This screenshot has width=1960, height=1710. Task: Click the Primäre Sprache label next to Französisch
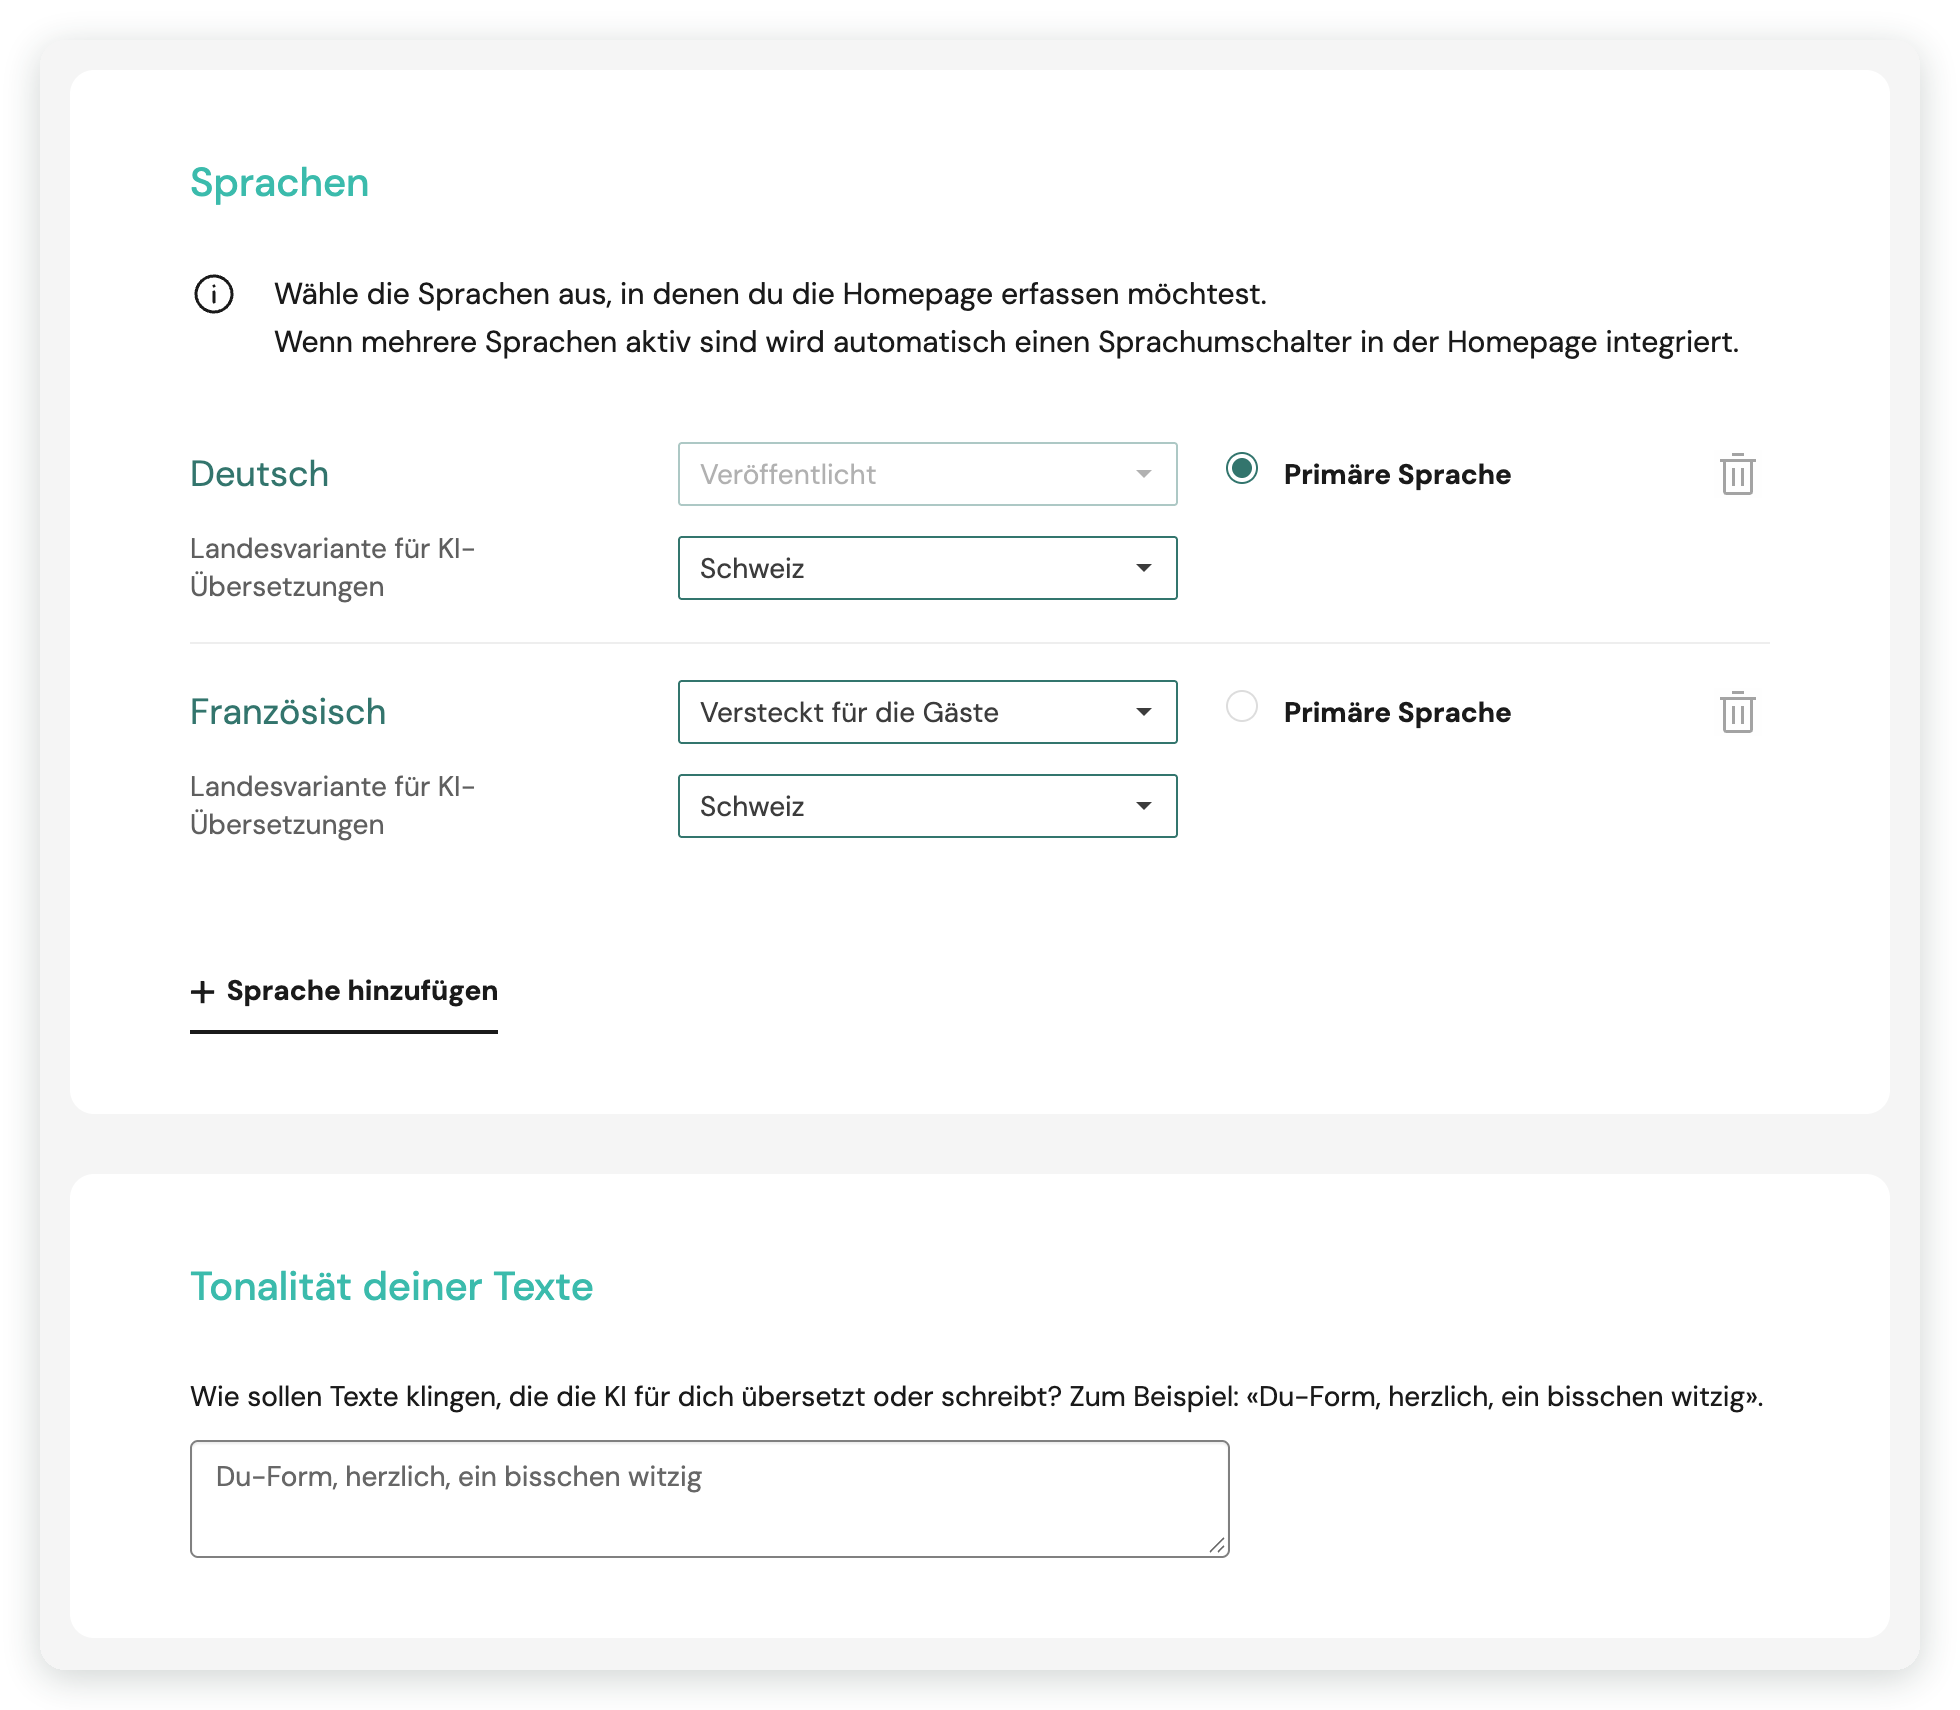pyautogui.click(x=1397, y=712)
